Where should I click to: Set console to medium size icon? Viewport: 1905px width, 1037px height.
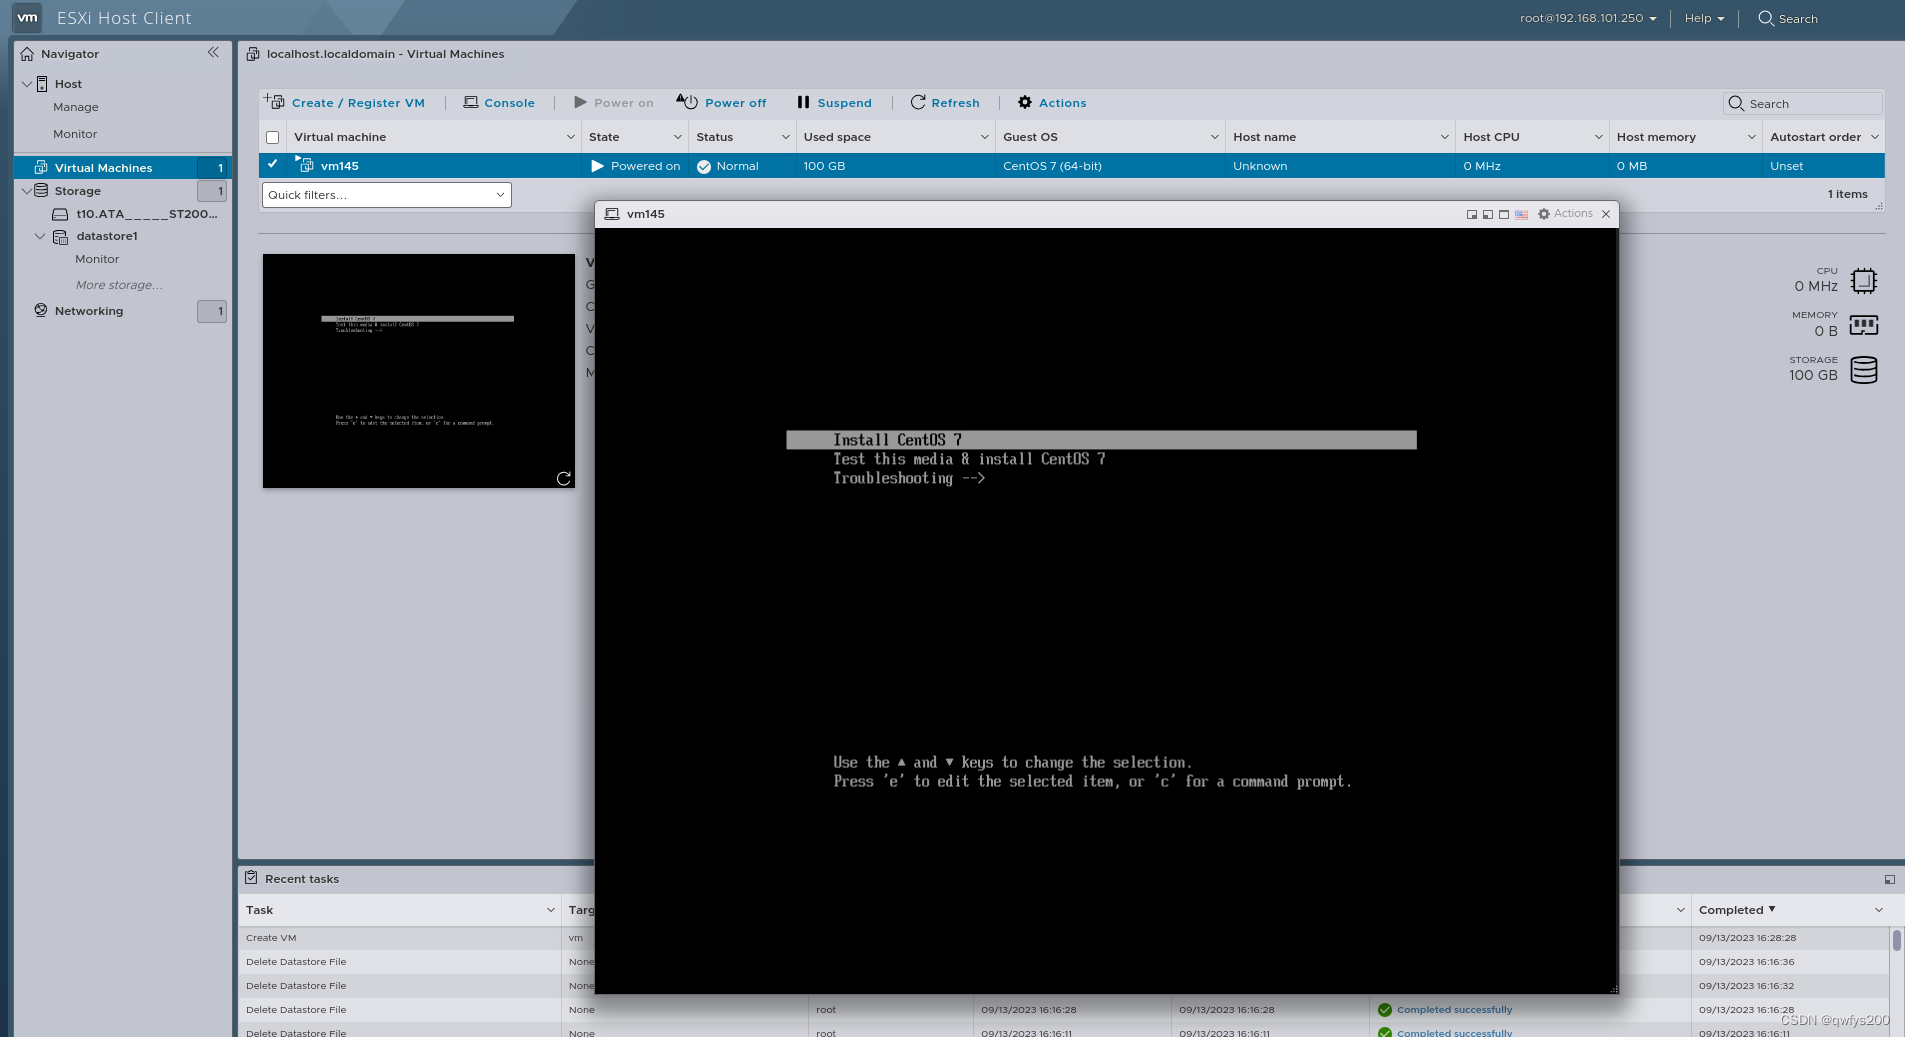coord(1488,214)
